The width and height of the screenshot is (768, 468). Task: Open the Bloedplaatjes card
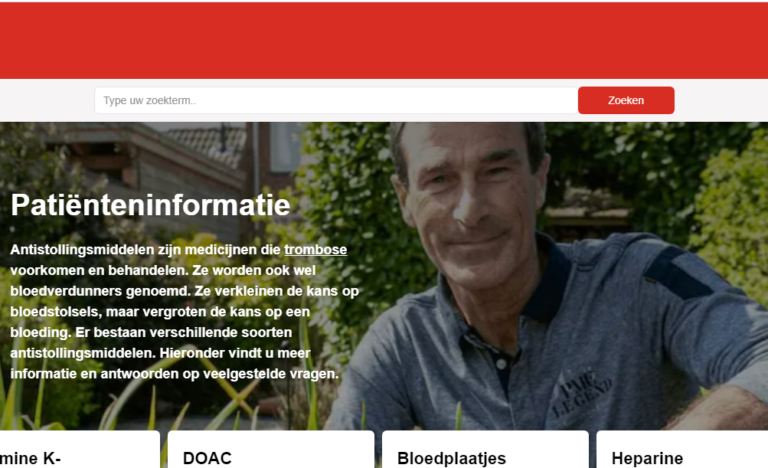click(x=485, y=449)
